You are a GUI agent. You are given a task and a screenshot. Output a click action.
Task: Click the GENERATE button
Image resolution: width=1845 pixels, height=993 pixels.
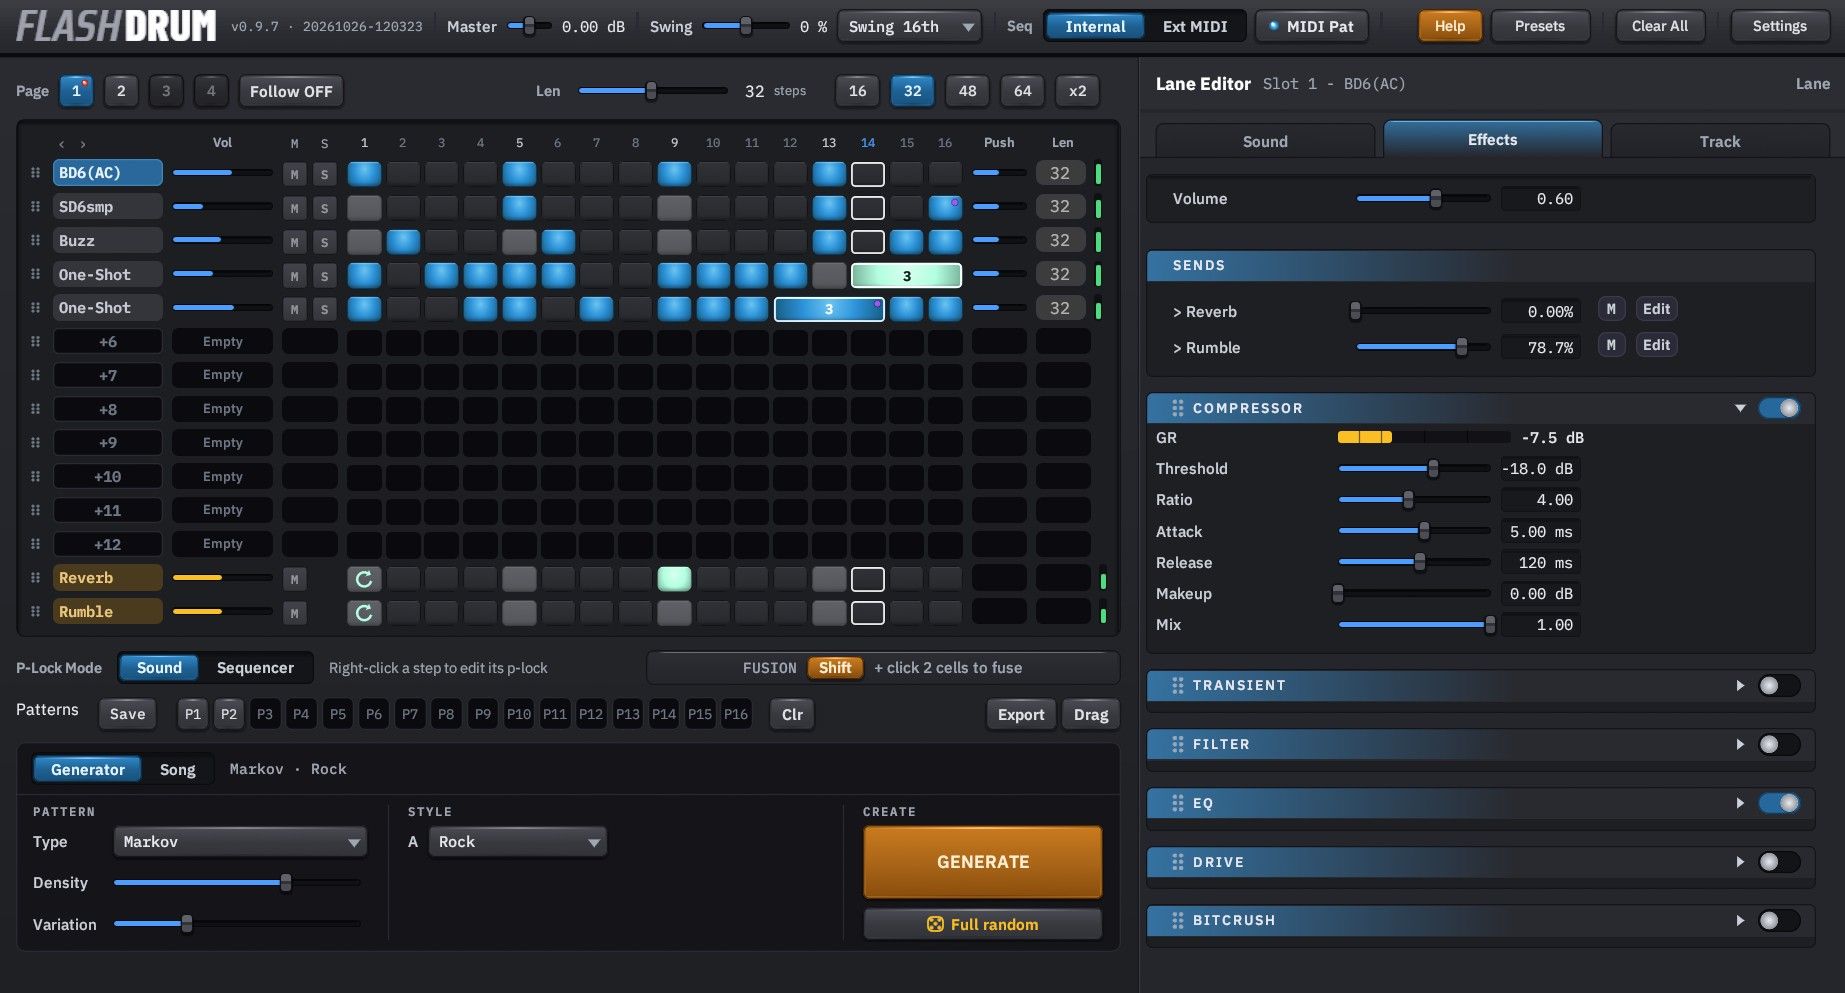(x=983, y=862)
